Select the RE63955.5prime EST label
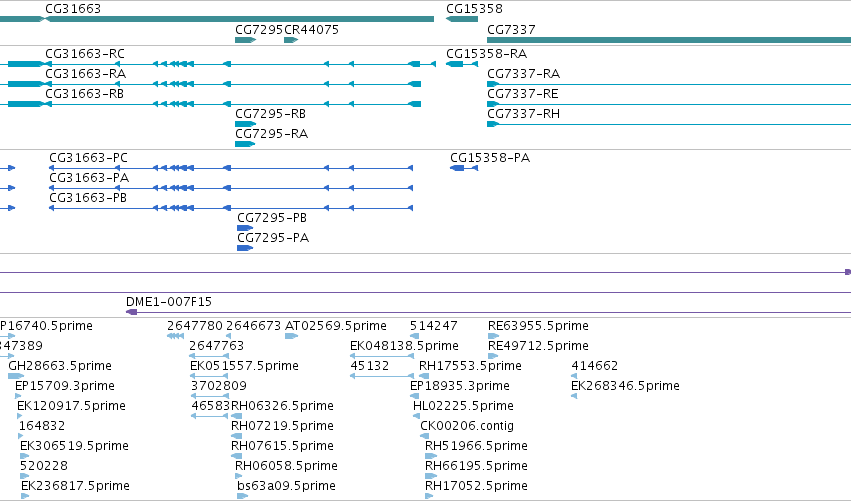The width and height of the screenshot is (851, 501). coord(538,326)
